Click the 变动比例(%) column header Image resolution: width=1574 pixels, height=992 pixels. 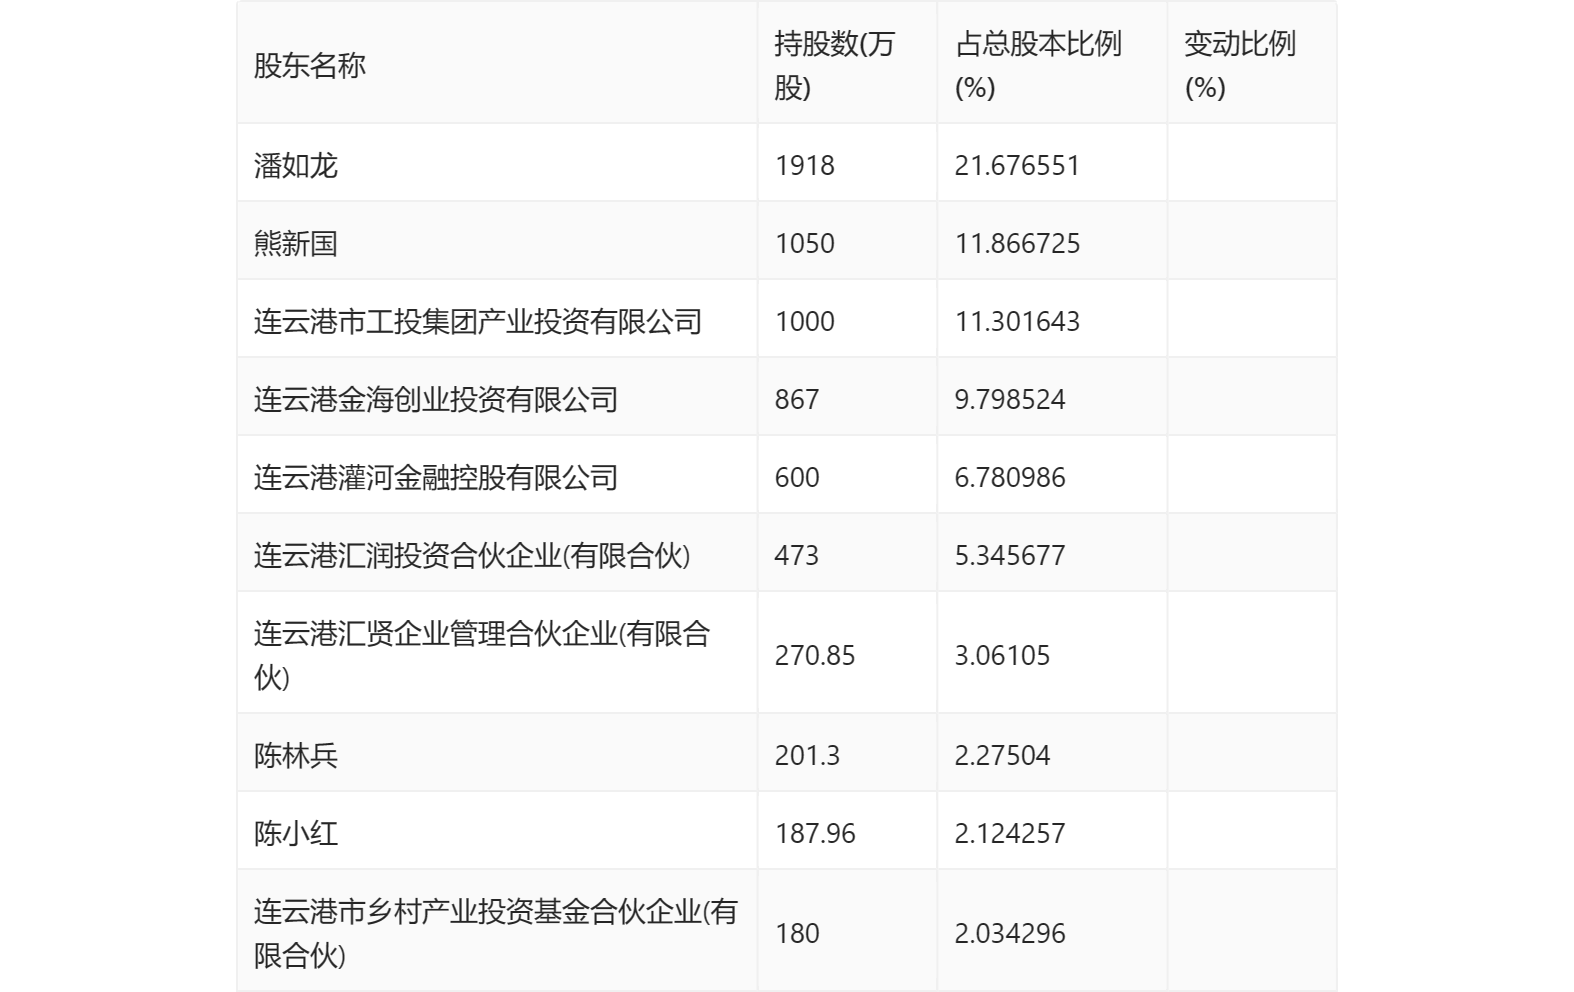tap(1240, 66)
